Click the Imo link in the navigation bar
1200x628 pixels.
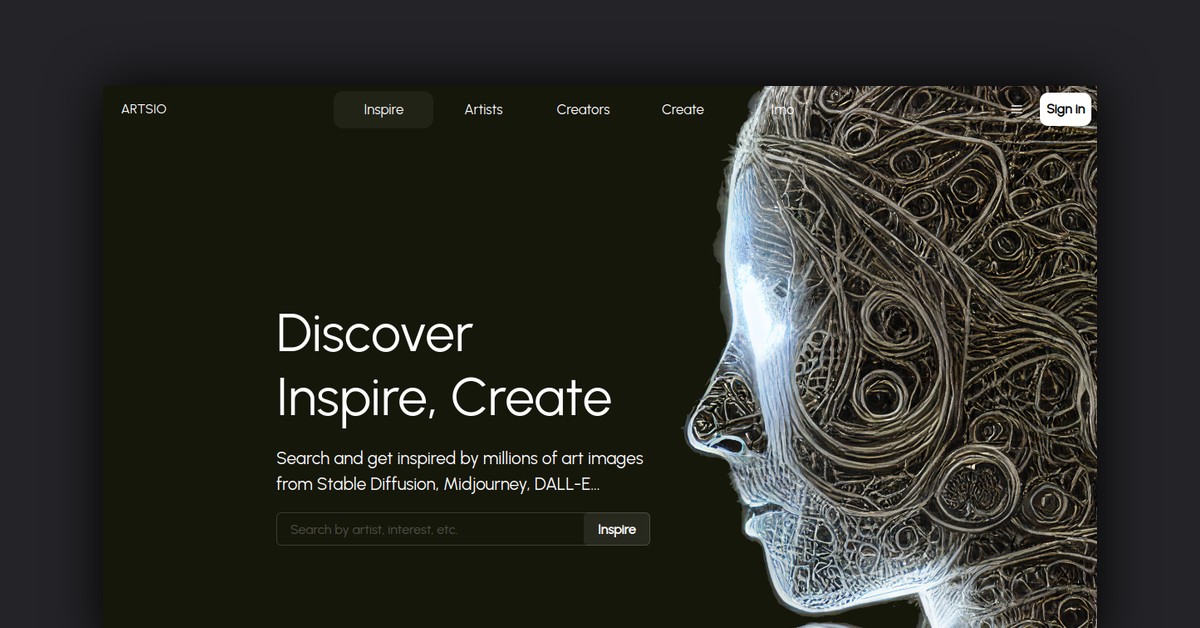(x=781, y=109)
